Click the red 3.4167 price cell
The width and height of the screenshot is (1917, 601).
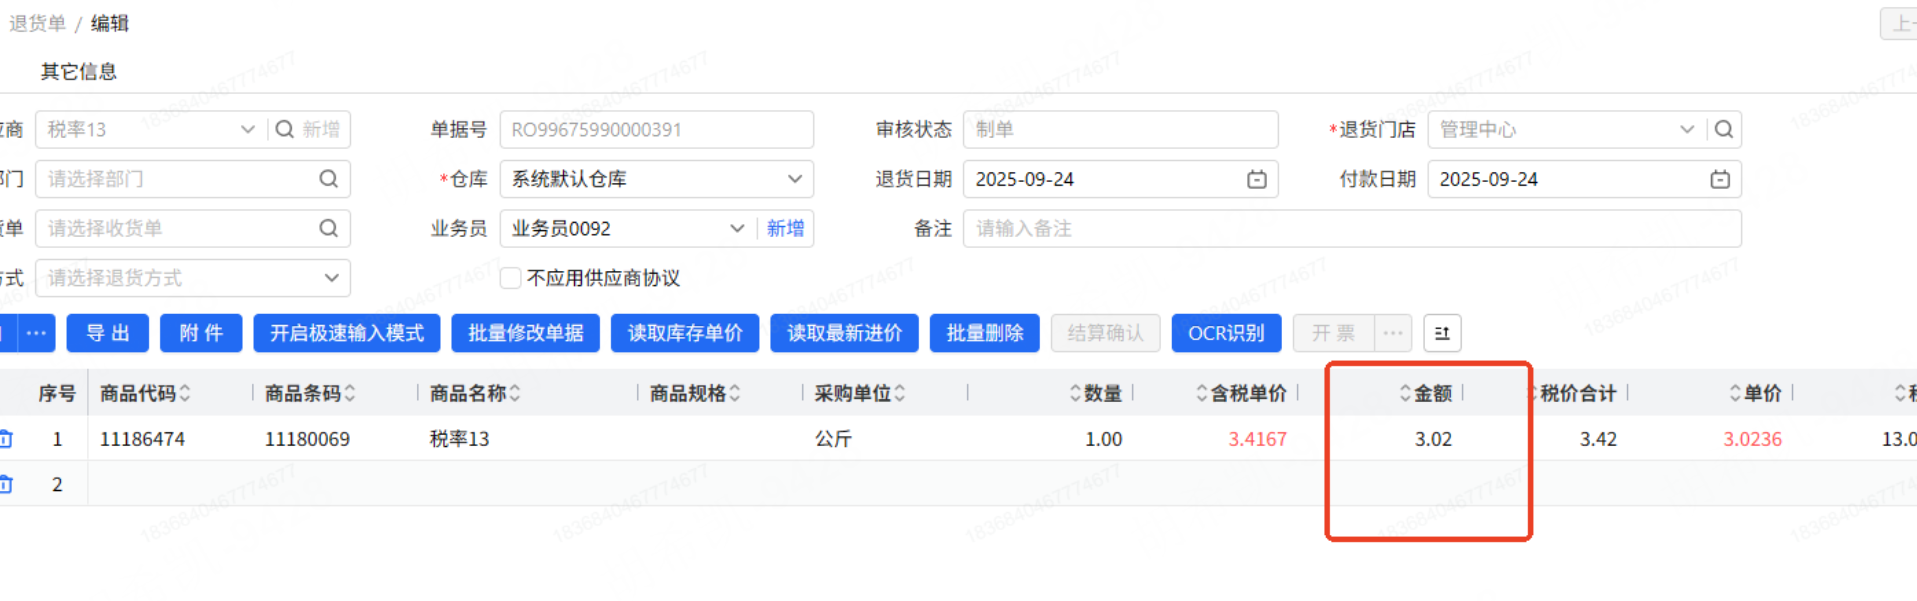[x=1257, y=439]
